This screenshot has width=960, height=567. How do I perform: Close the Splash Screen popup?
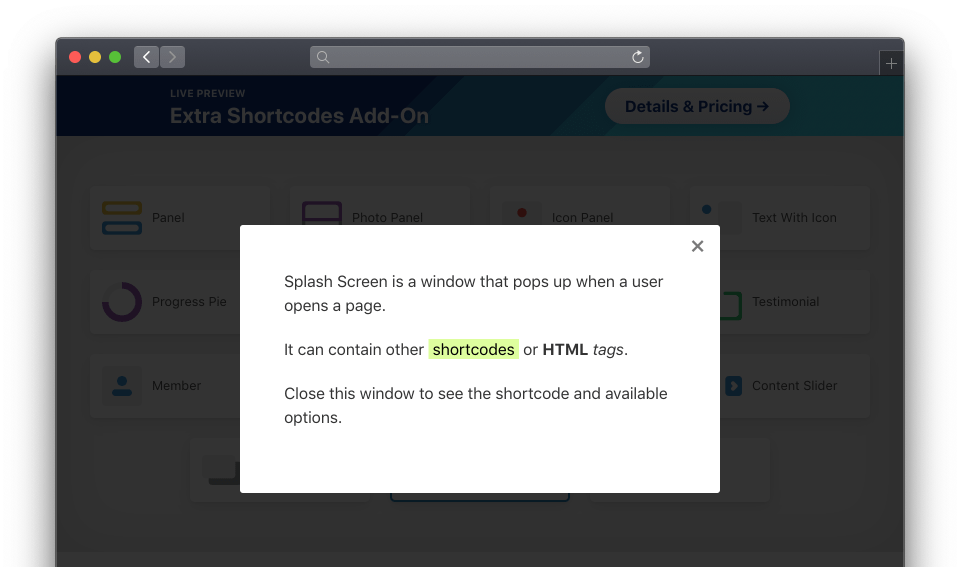click(x=697, y=246)
